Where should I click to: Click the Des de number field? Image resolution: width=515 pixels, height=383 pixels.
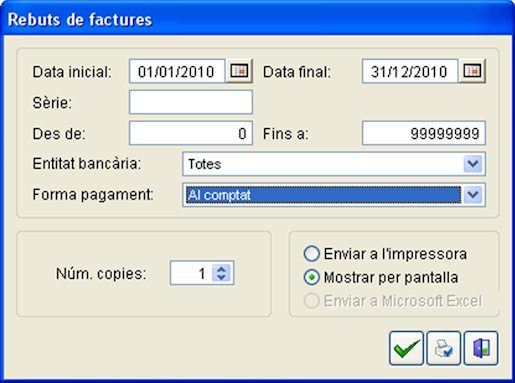(191, 133)
